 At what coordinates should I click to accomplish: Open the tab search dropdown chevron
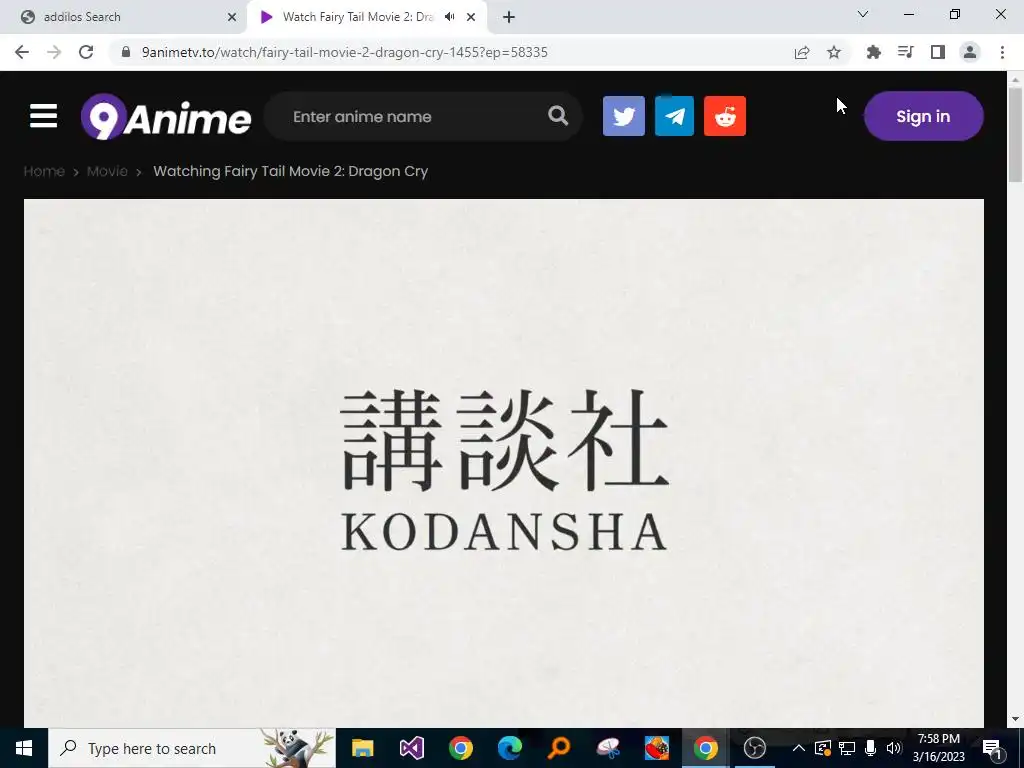point(863,14)
